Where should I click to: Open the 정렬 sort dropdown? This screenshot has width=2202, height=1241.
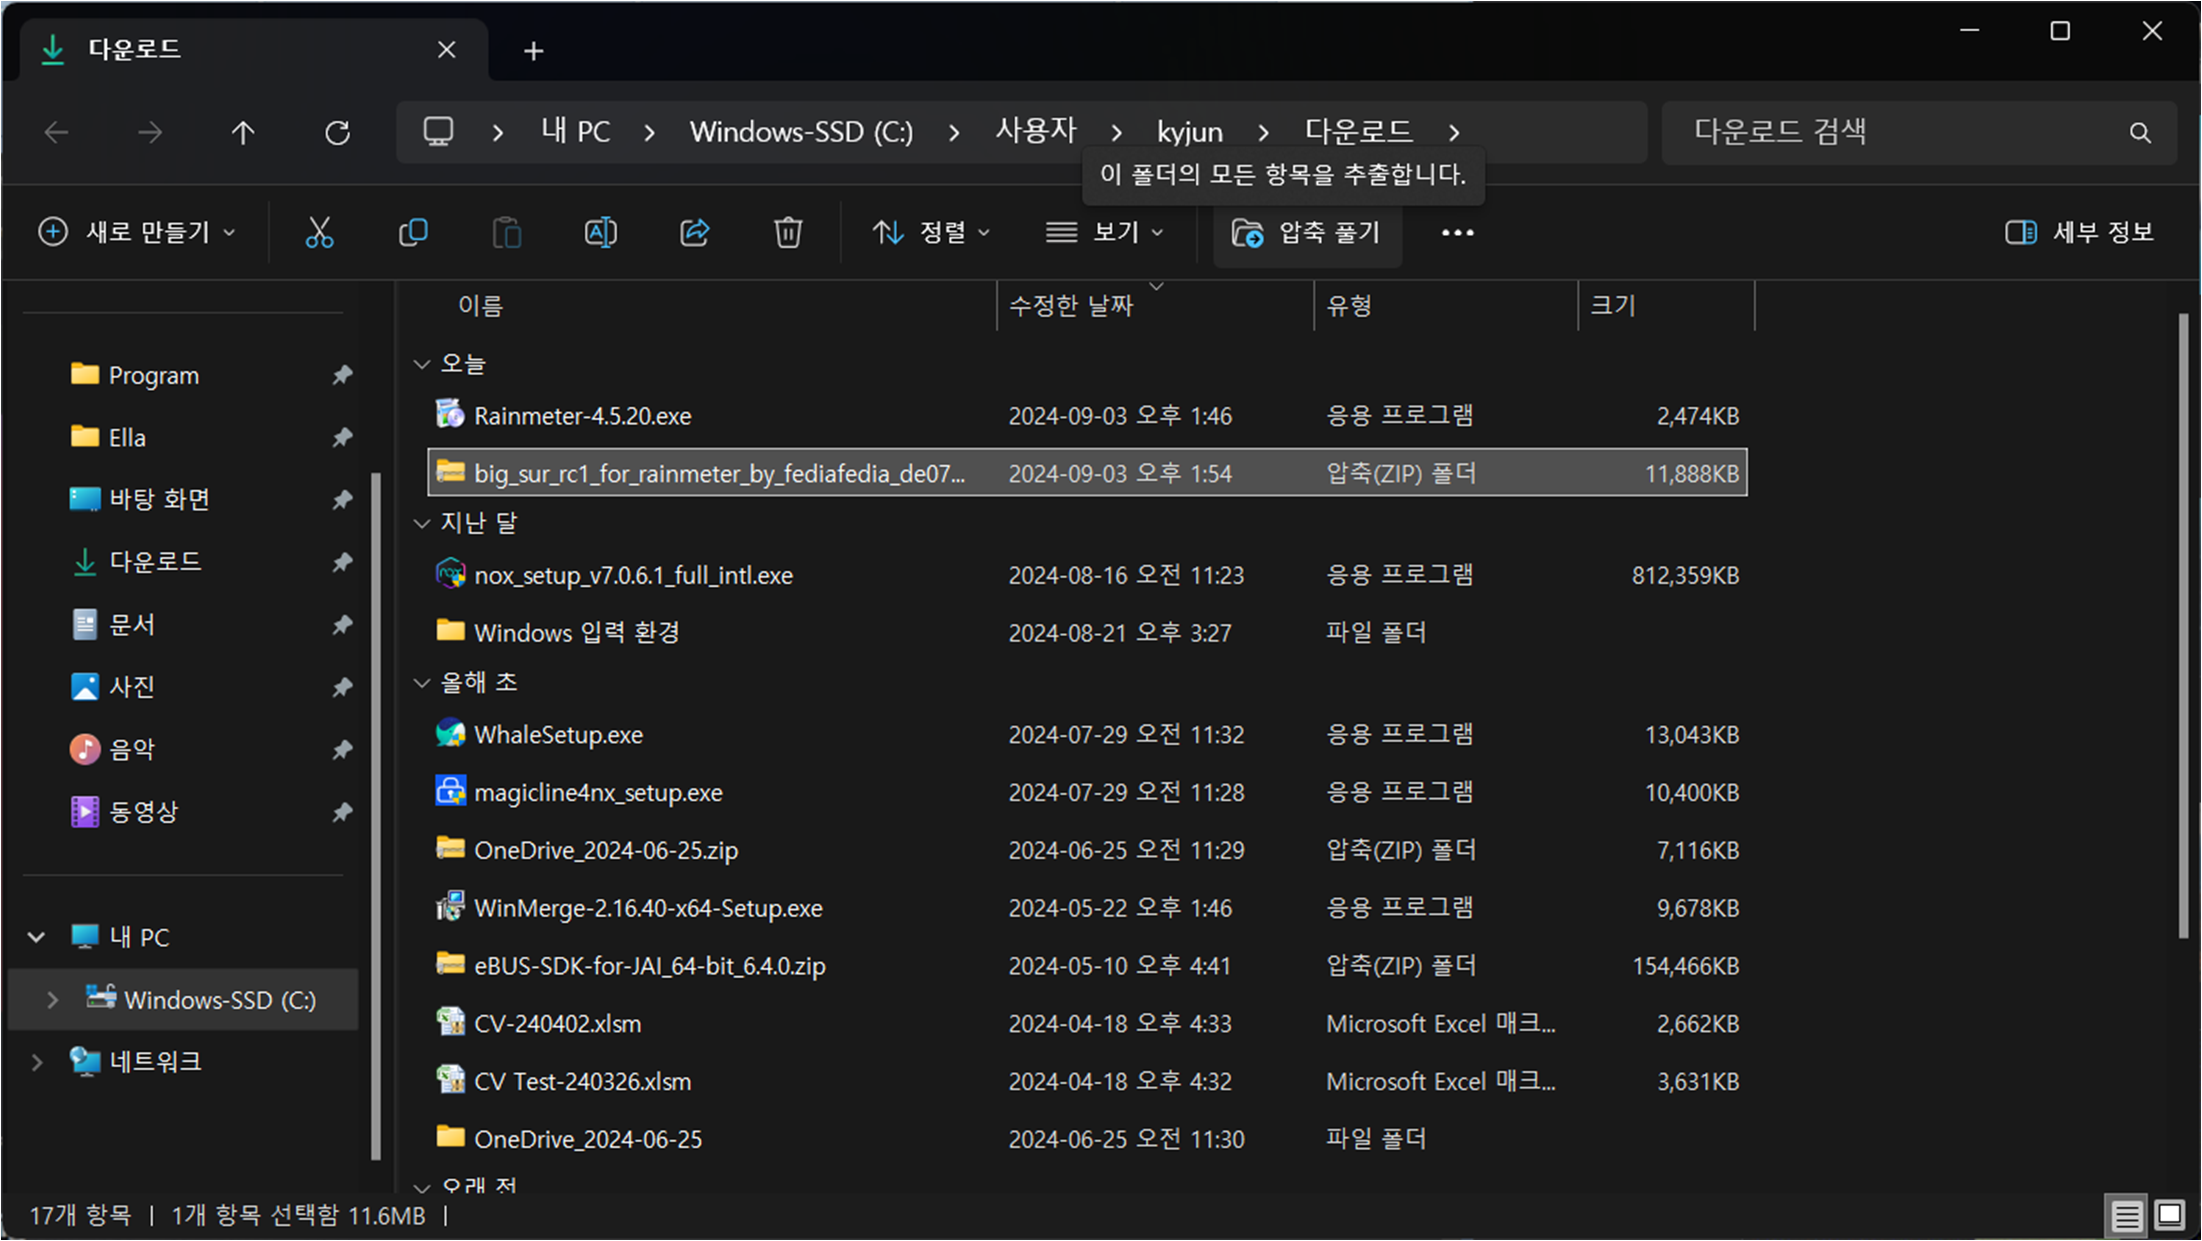pyautogui.click(x=930, y=233)
